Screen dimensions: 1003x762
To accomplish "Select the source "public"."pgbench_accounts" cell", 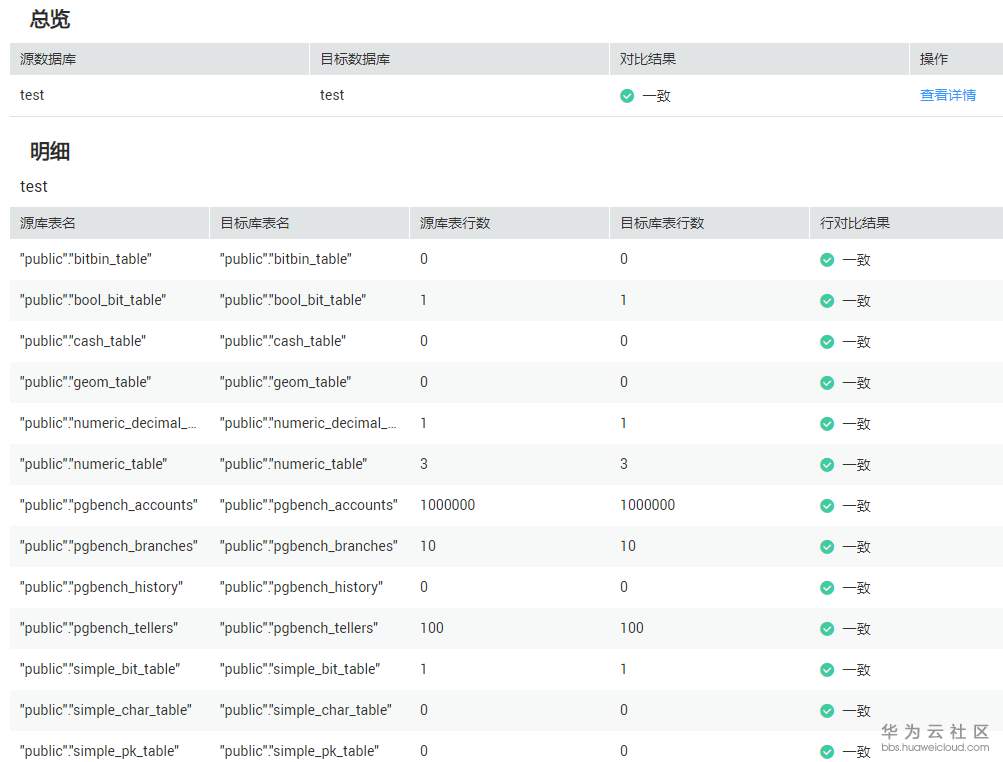I will pyautogui.click(x=109, y=505).
